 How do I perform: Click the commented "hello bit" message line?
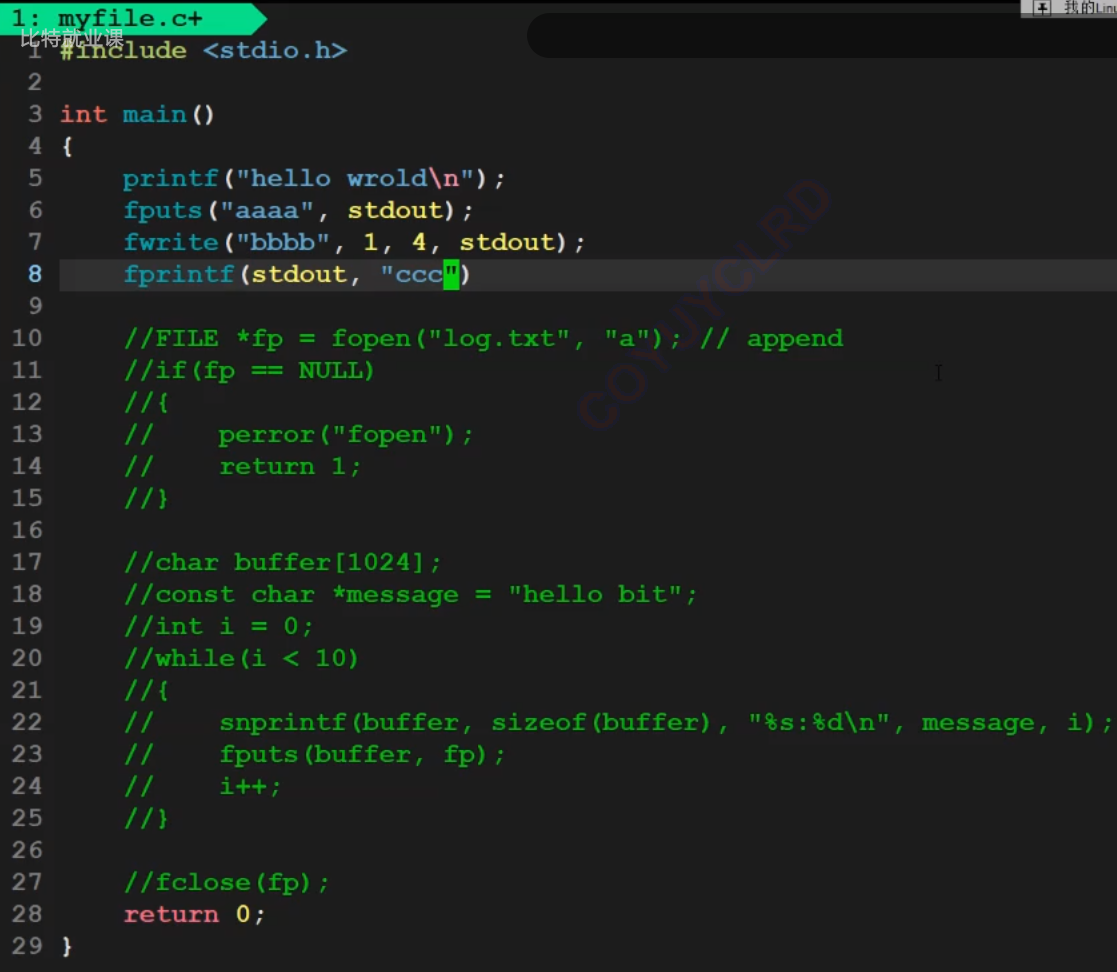coord(410,594)
